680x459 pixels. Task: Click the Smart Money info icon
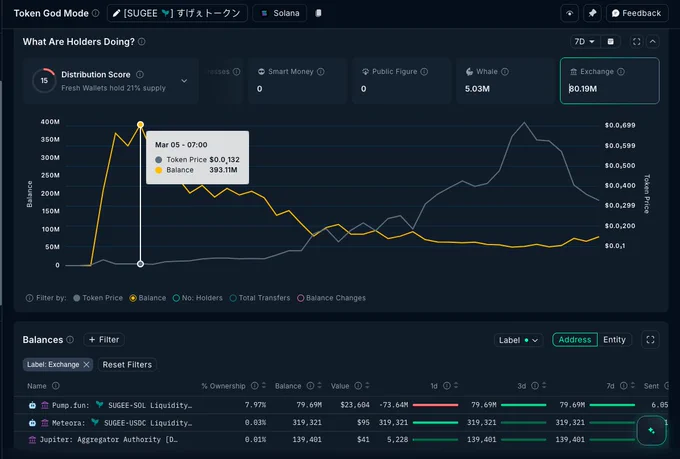(x=320, y=72)
